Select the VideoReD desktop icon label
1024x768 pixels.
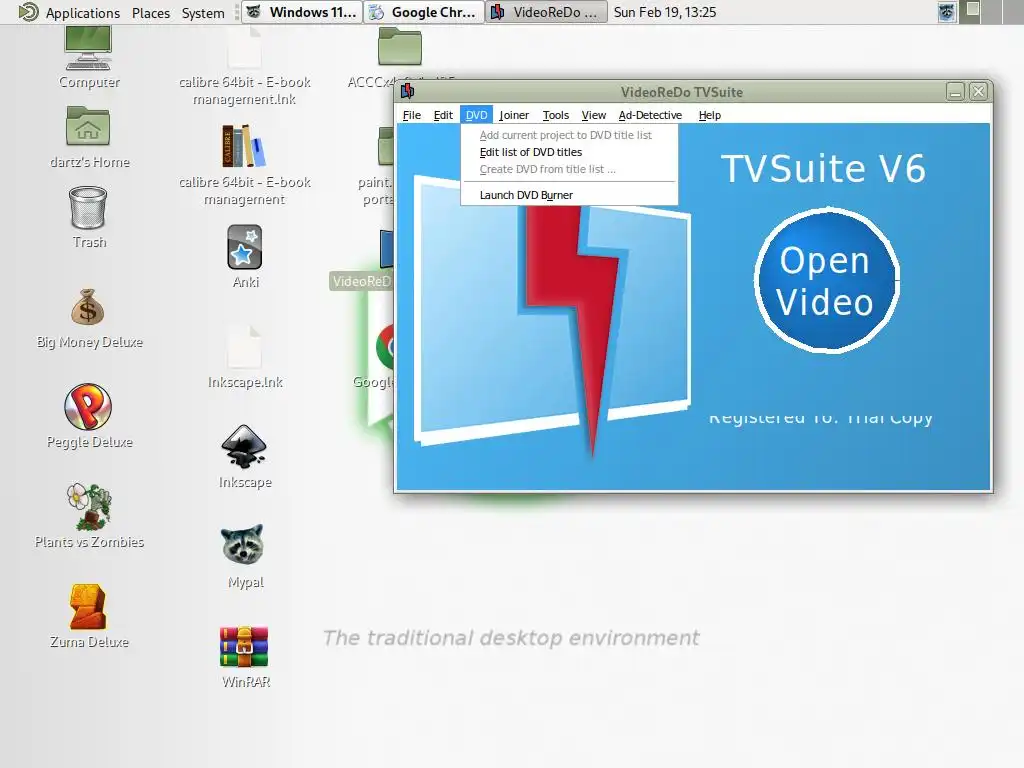[362, 281]
